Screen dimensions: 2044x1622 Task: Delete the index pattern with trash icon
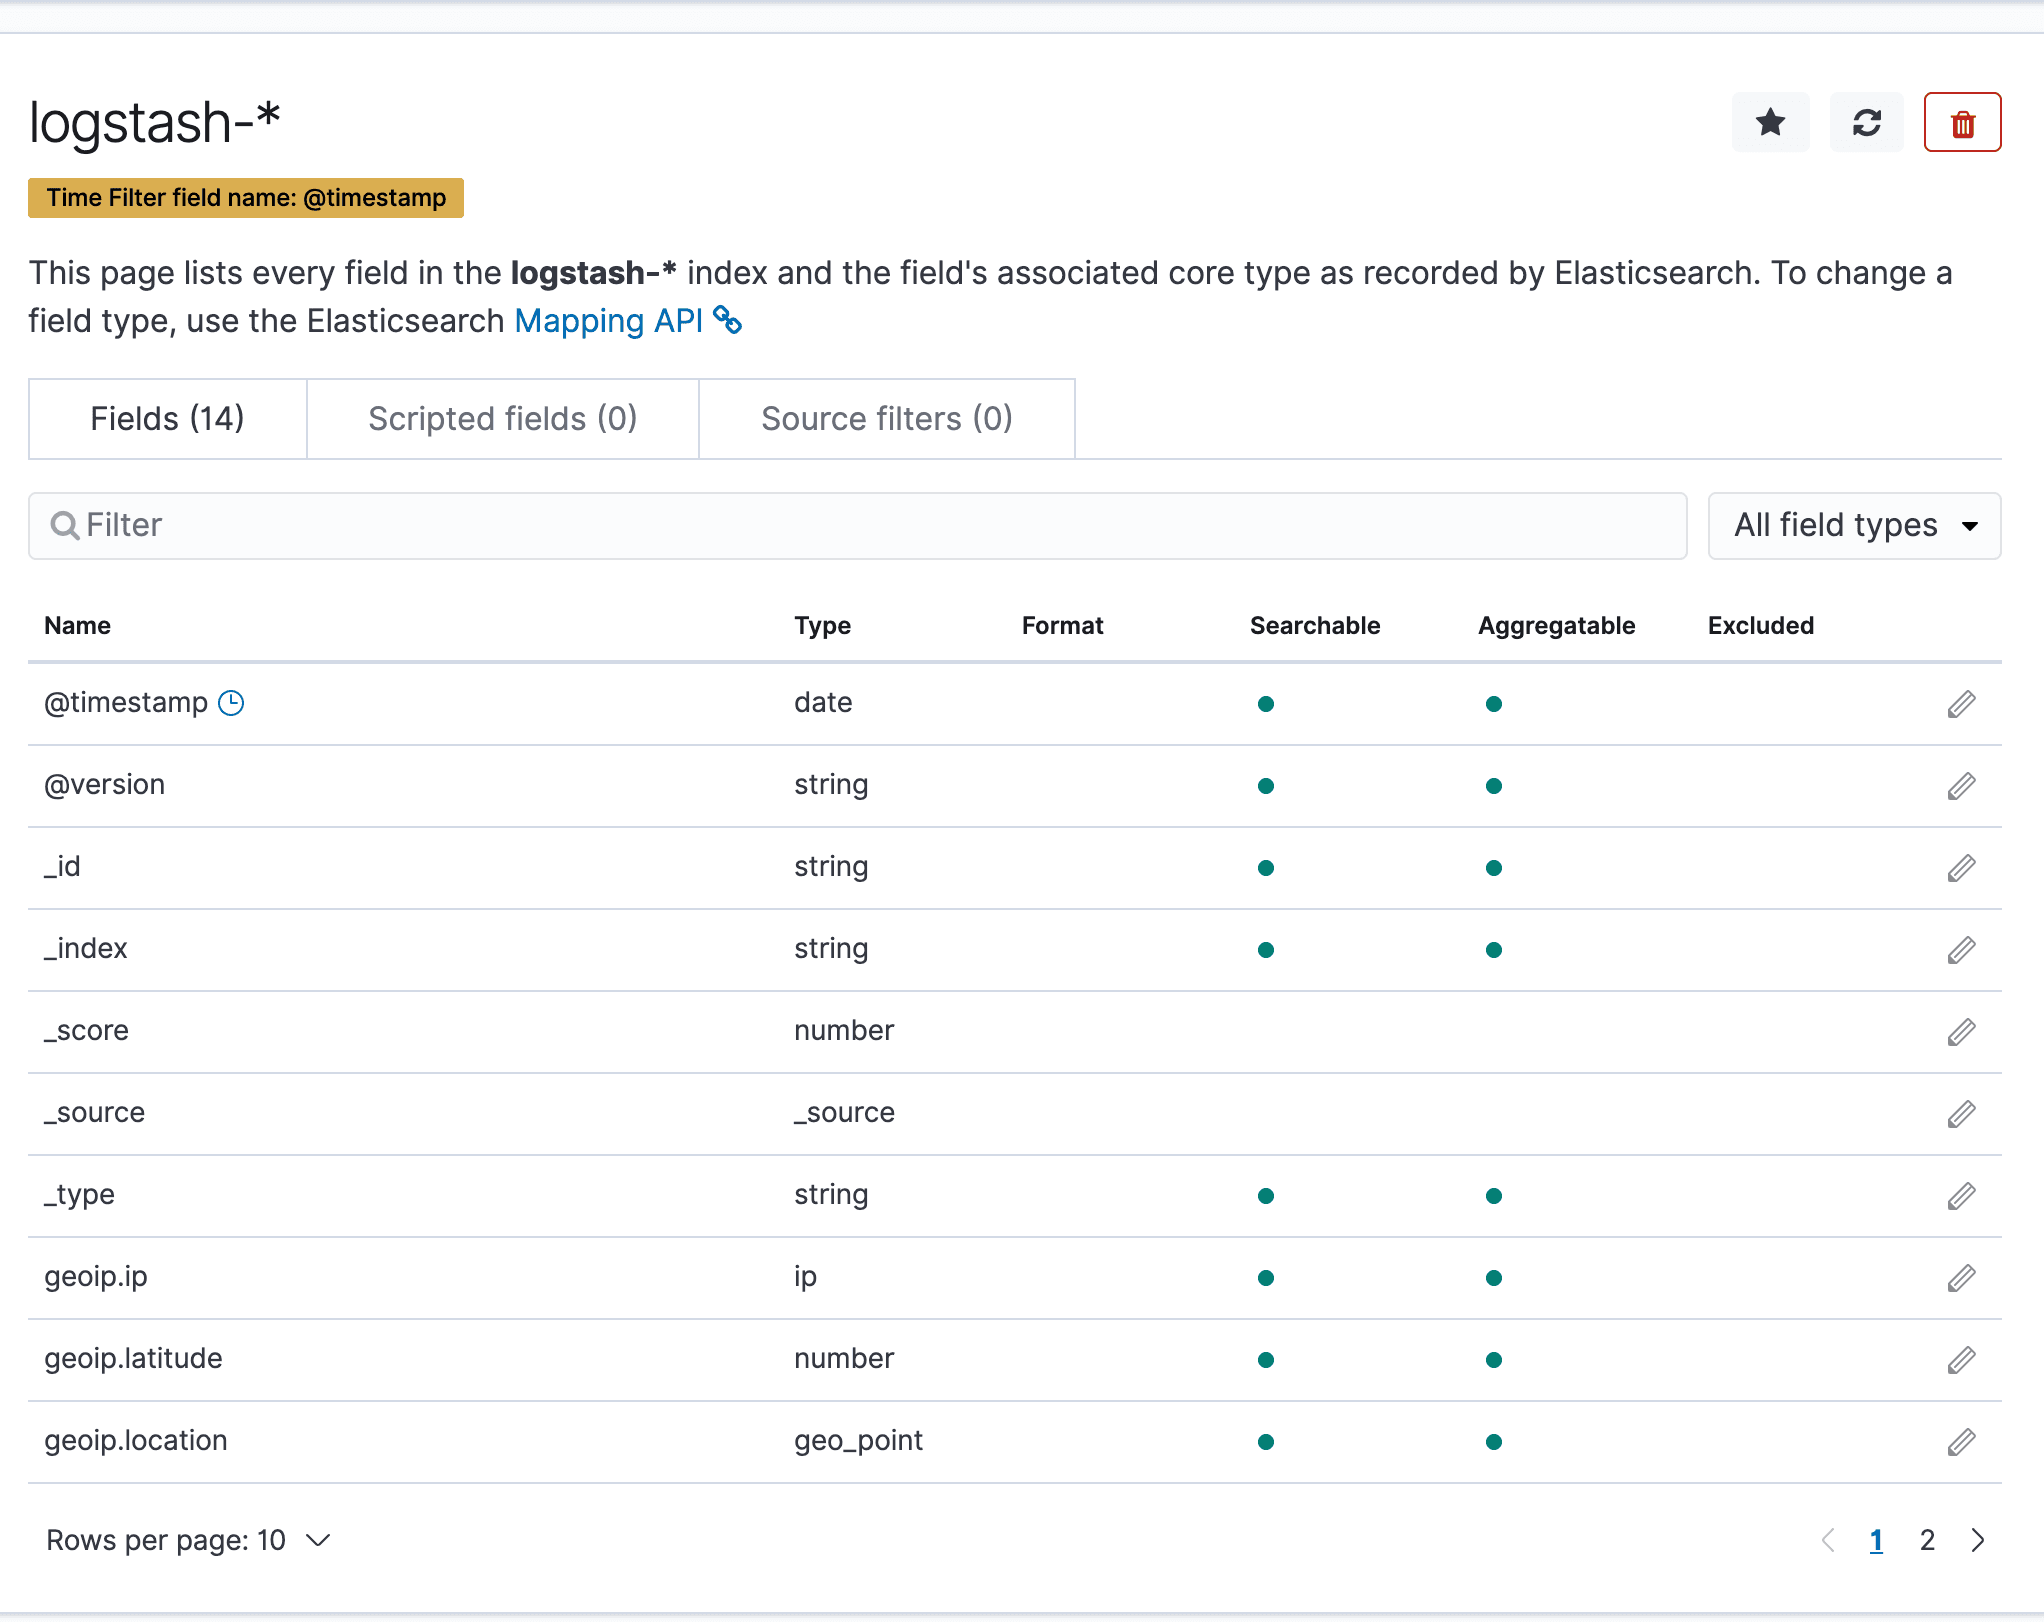click(x=1961, y=122)
